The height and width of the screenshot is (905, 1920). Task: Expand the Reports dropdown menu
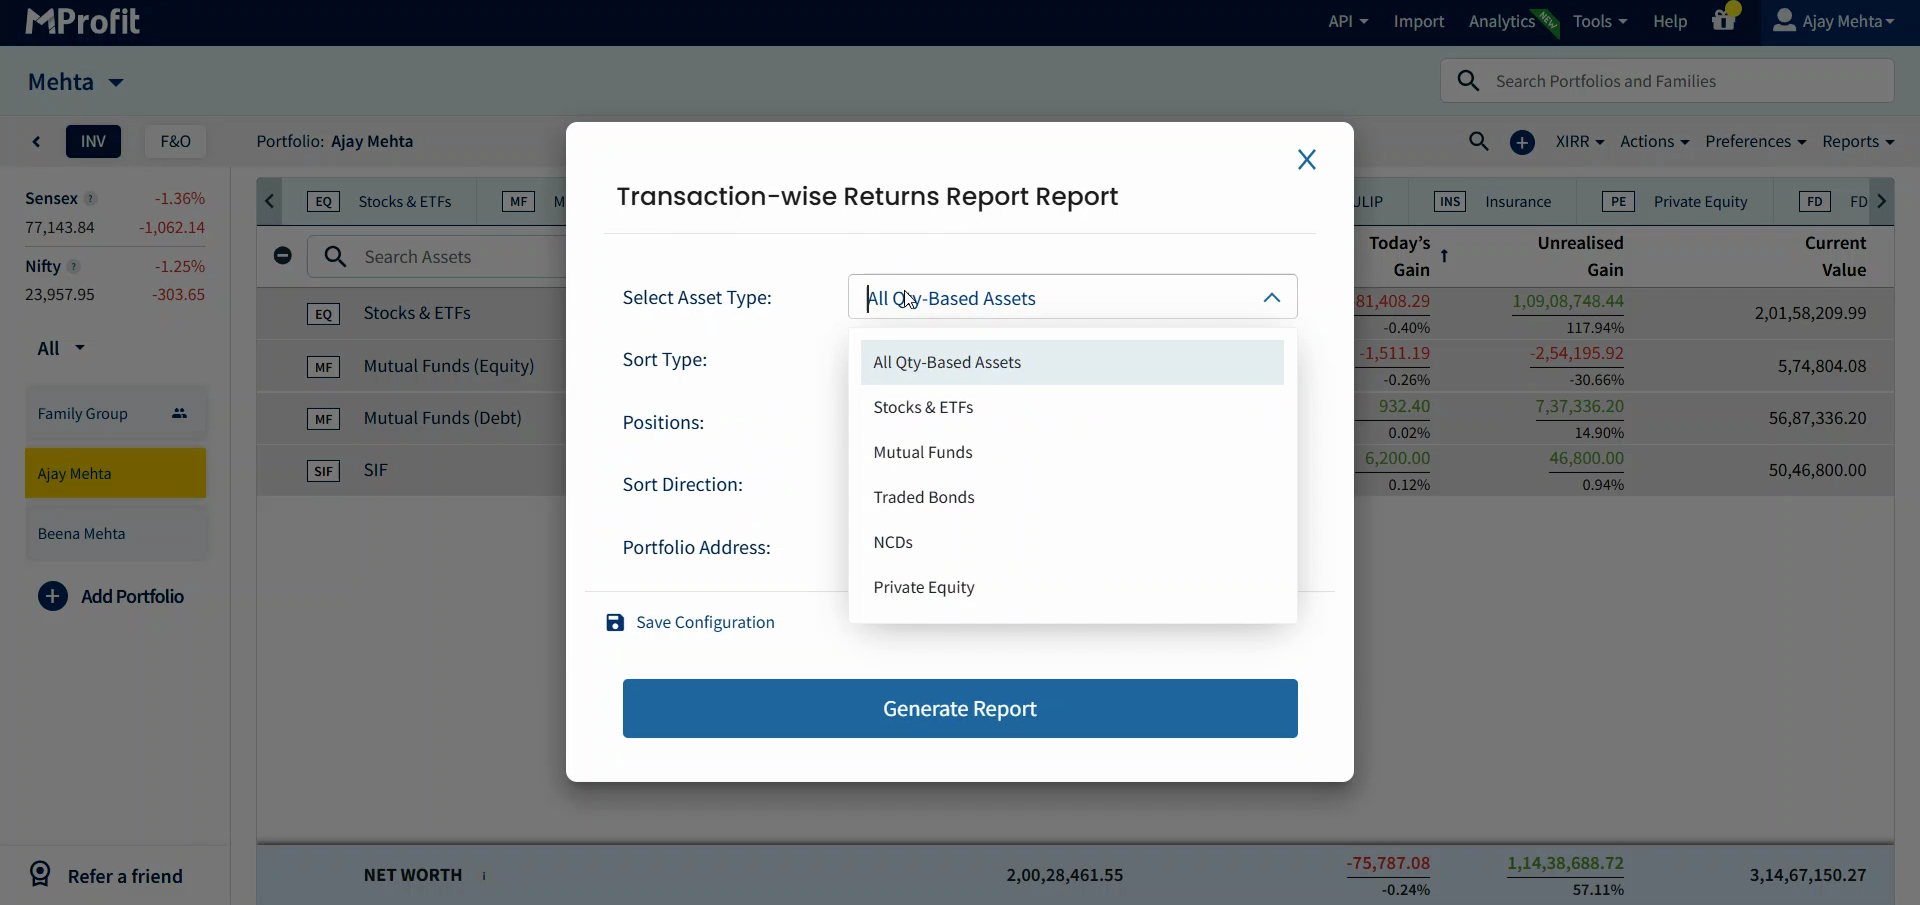(x=1857, y=142)
